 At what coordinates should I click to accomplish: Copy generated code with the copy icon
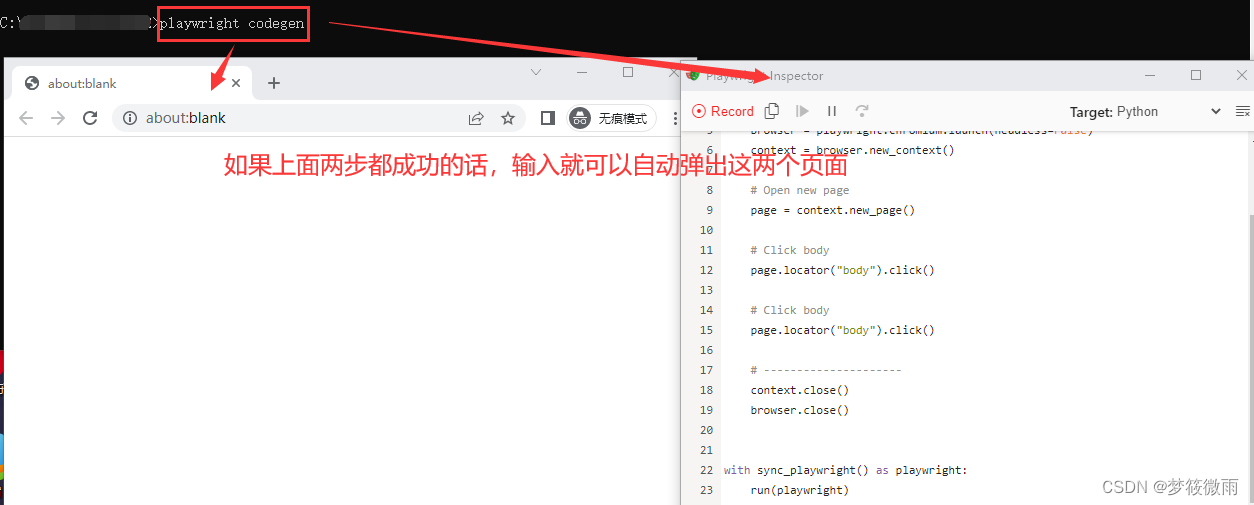tap(772, 111)
